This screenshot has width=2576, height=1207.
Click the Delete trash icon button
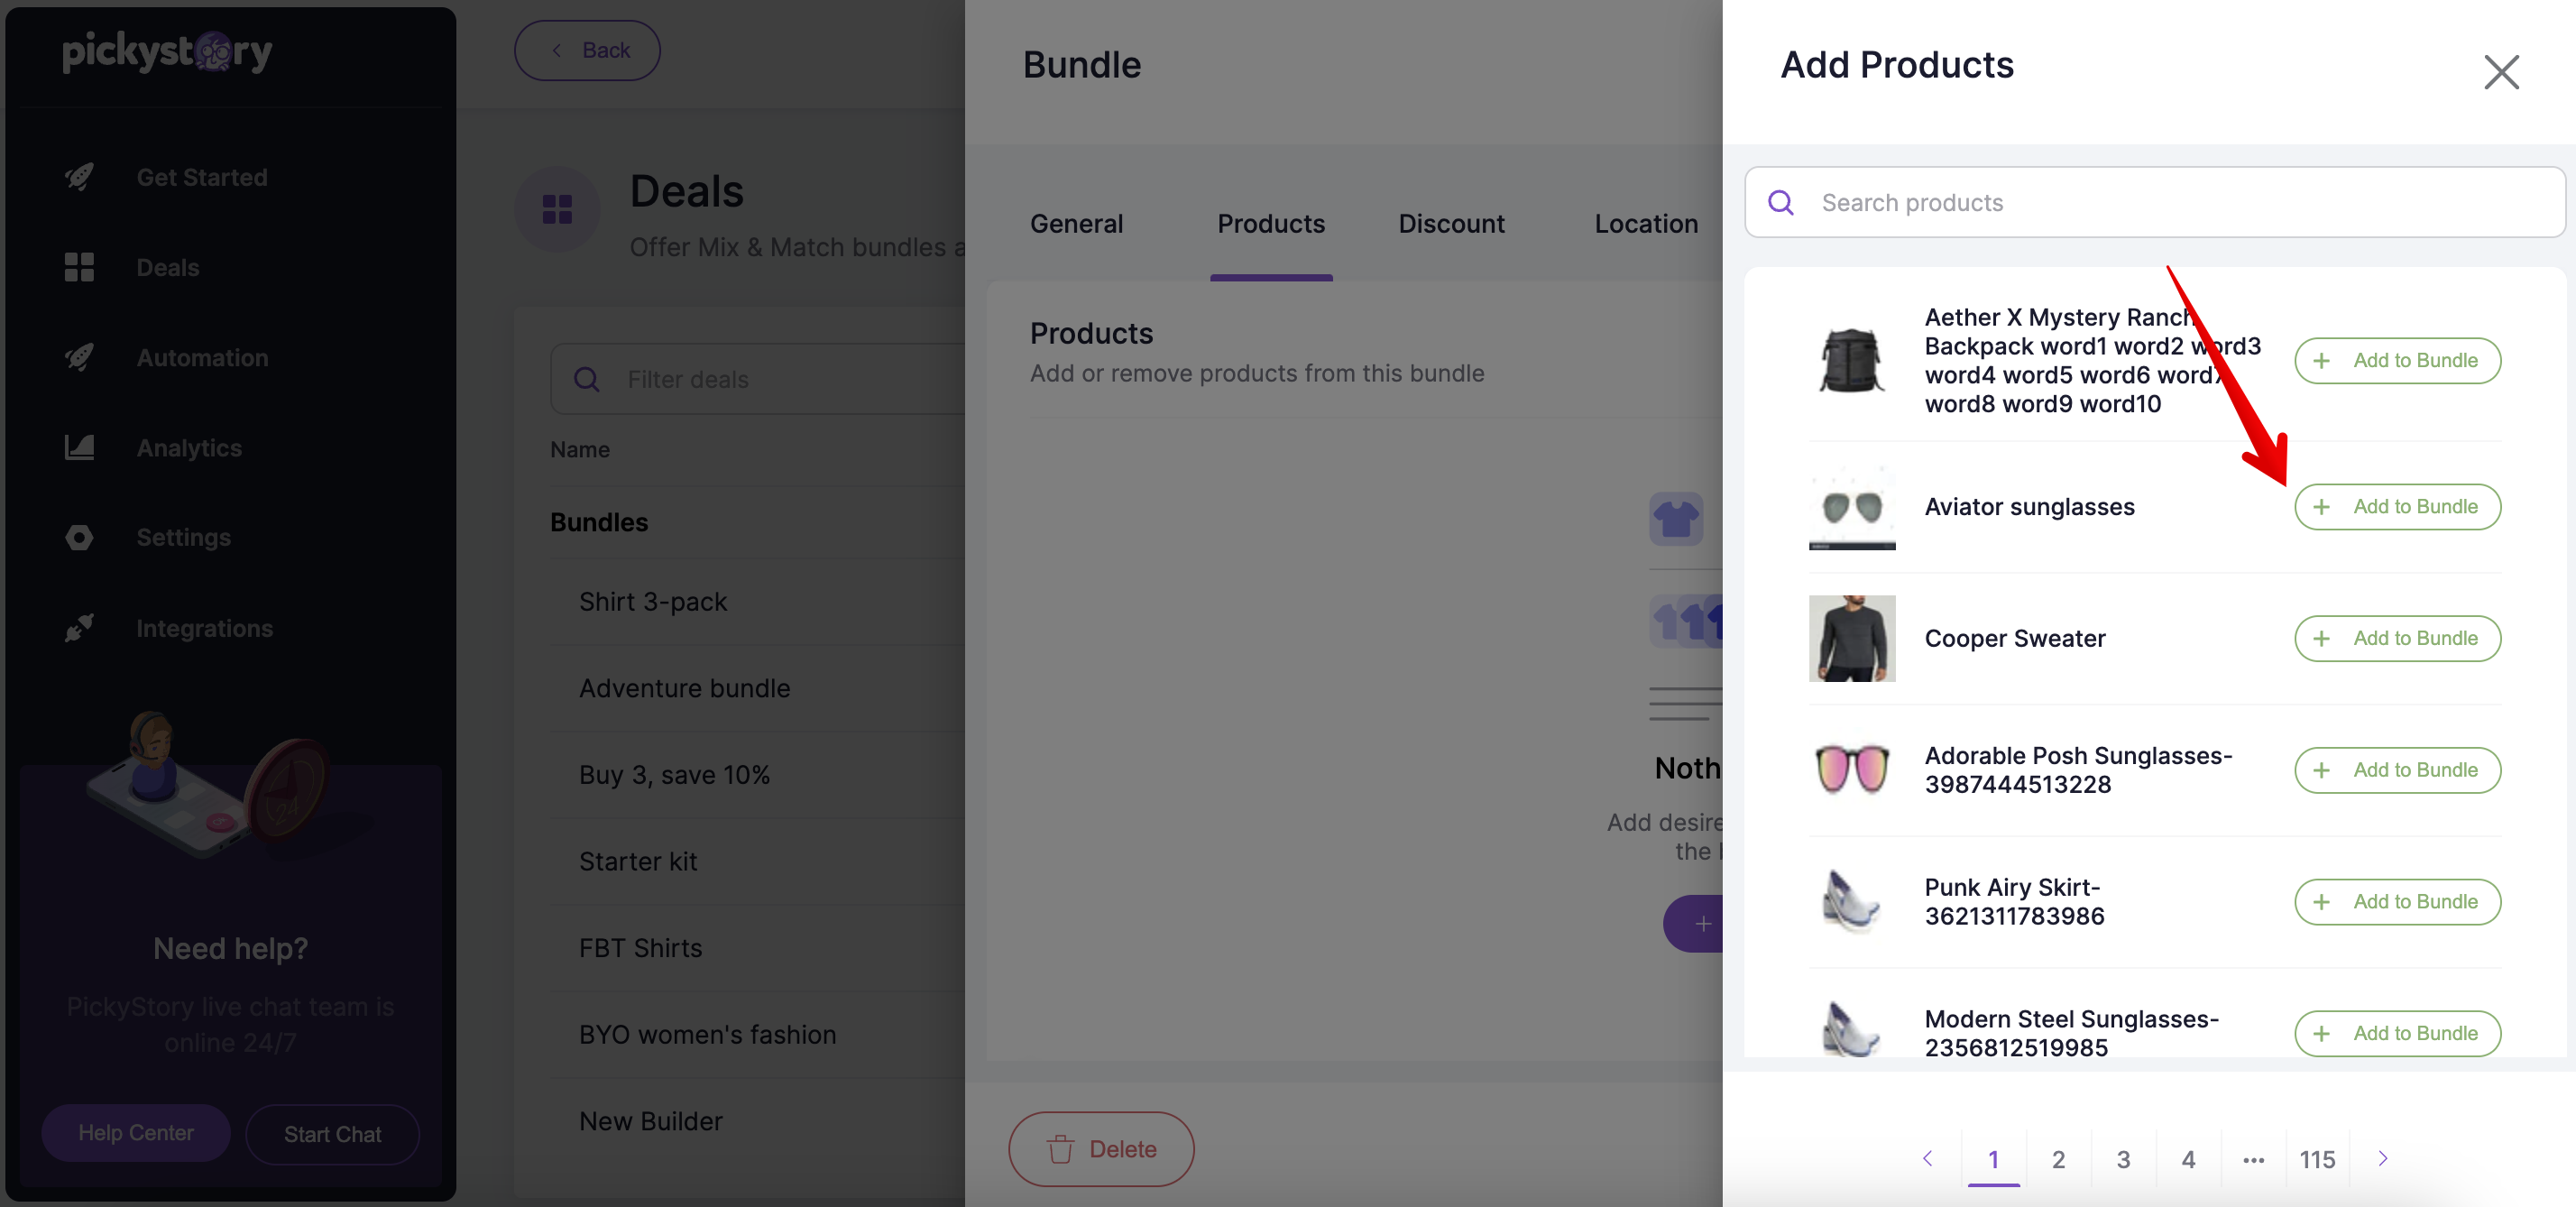point(1101,1149)
